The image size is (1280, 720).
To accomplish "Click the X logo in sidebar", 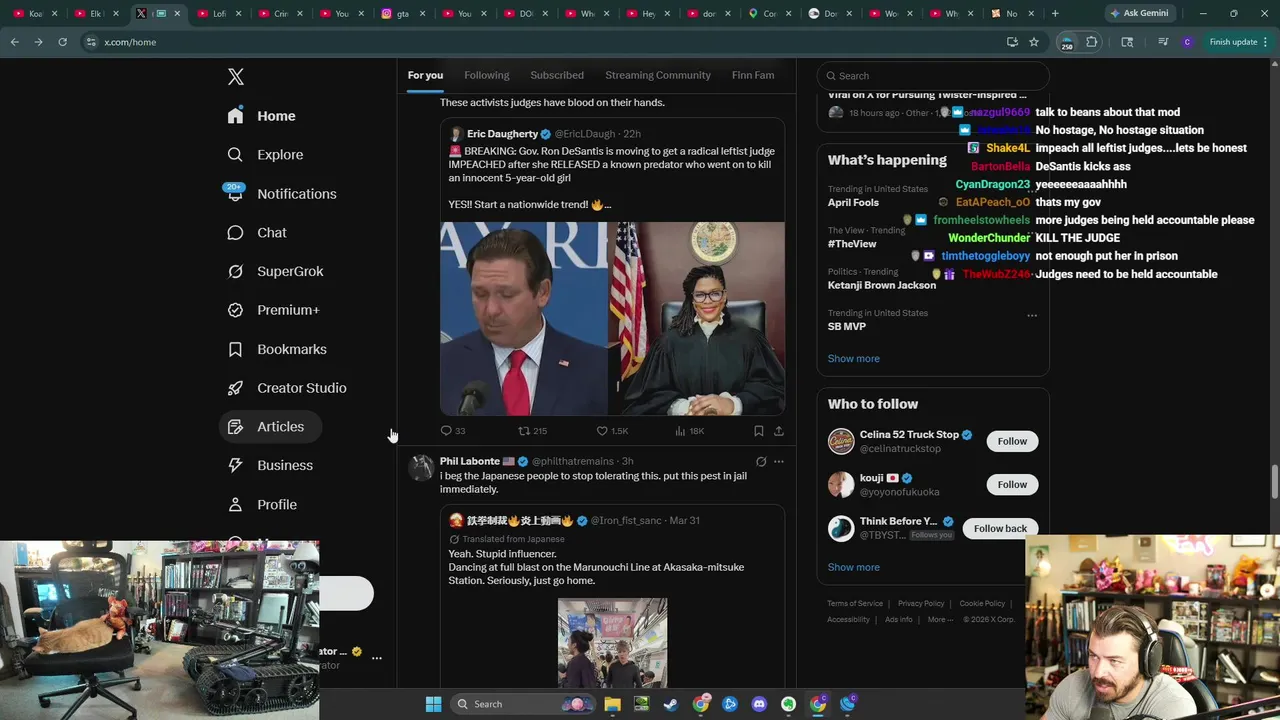I will coord(235,77).
